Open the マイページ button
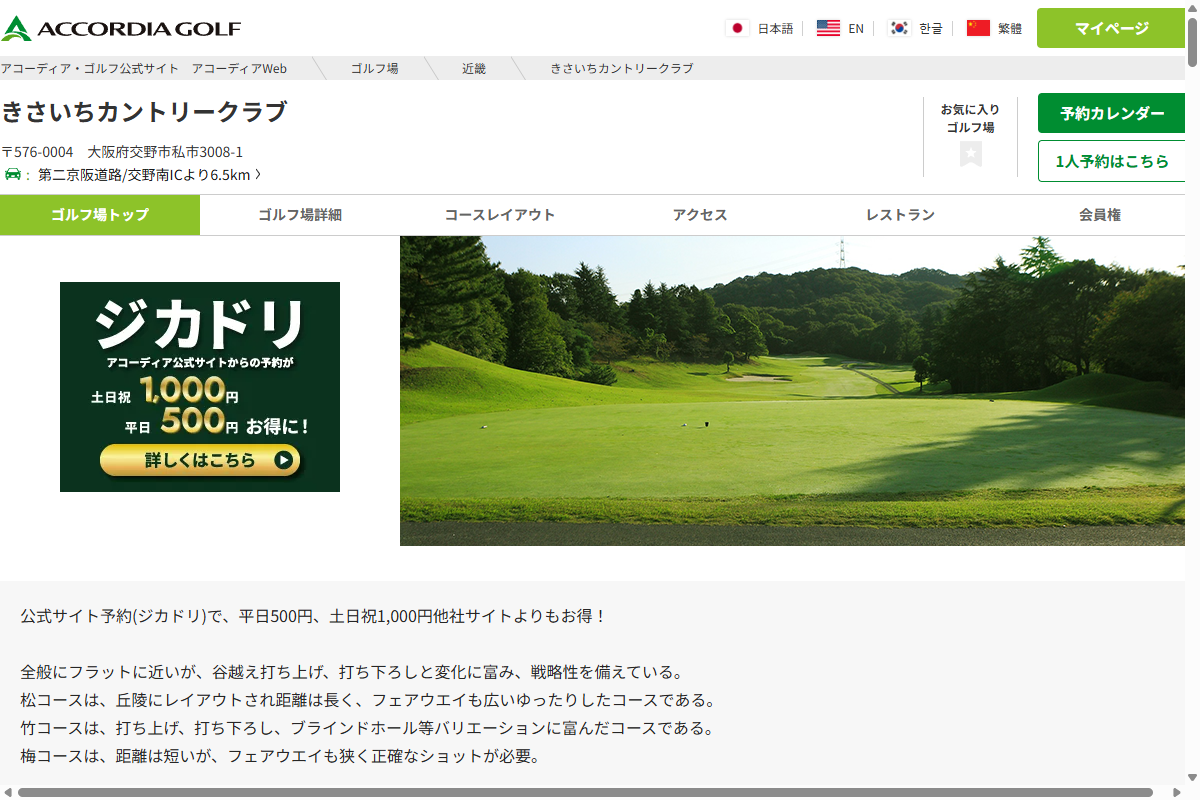The width and height of the screenshot is (1200, 800). click(1111, 28)
